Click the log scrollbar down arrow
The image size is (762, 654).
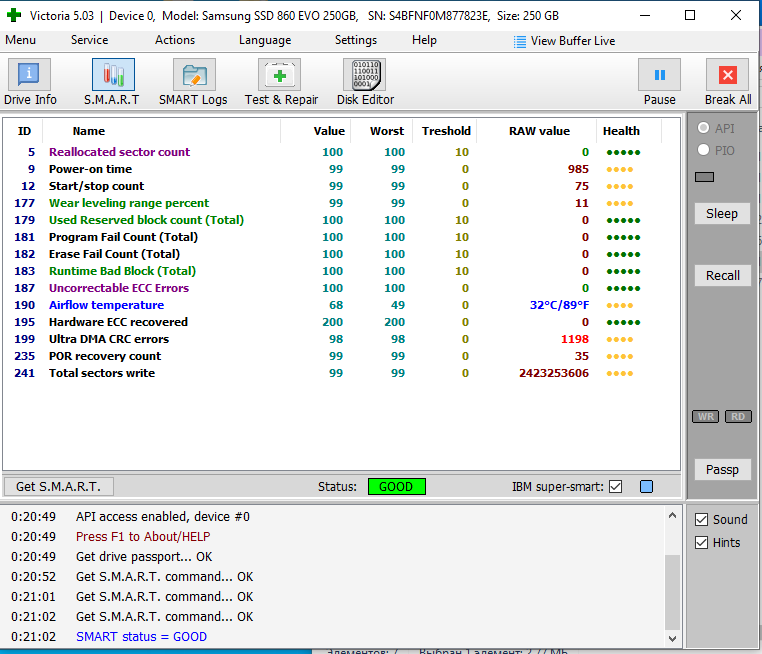coord(673,638)
